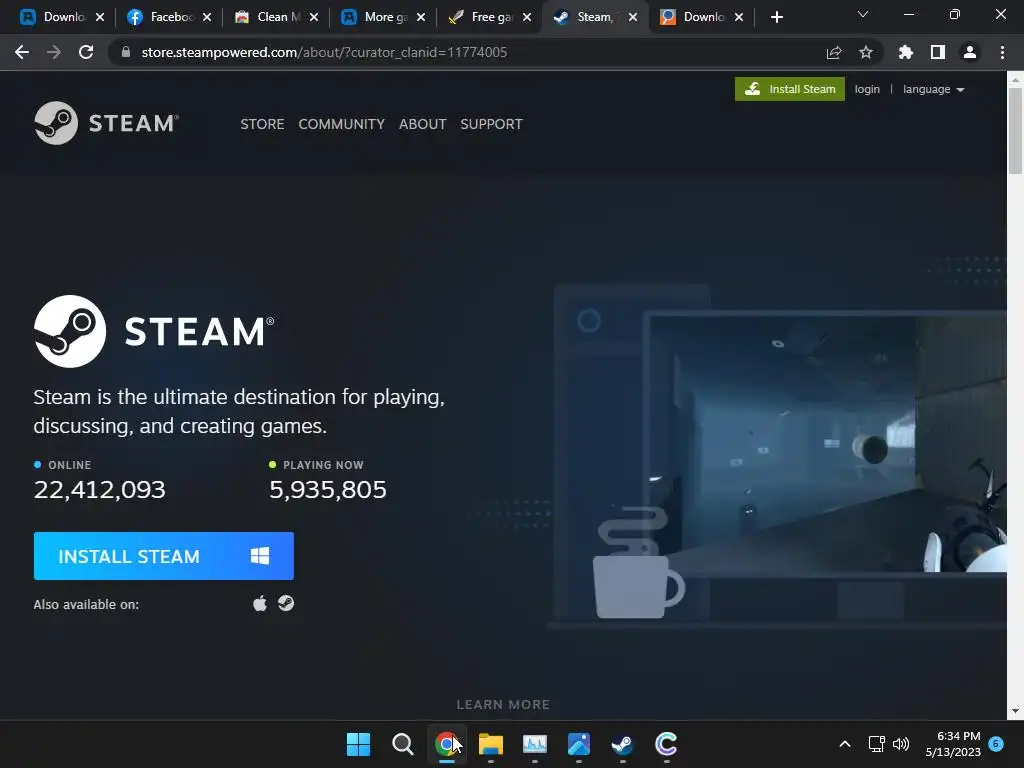The height and width of the screenshot is (768, 1024).
Task: Click the network tray icon
Action: tap(876, 744)
